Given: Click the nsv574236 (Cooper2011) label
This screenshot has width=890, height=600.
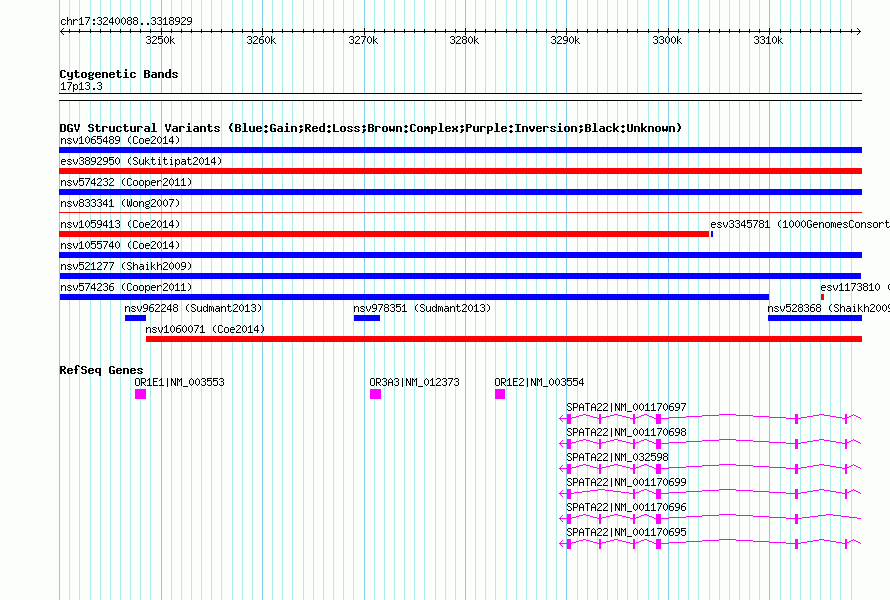Looking at the screenshot, I should click(126, 287).
